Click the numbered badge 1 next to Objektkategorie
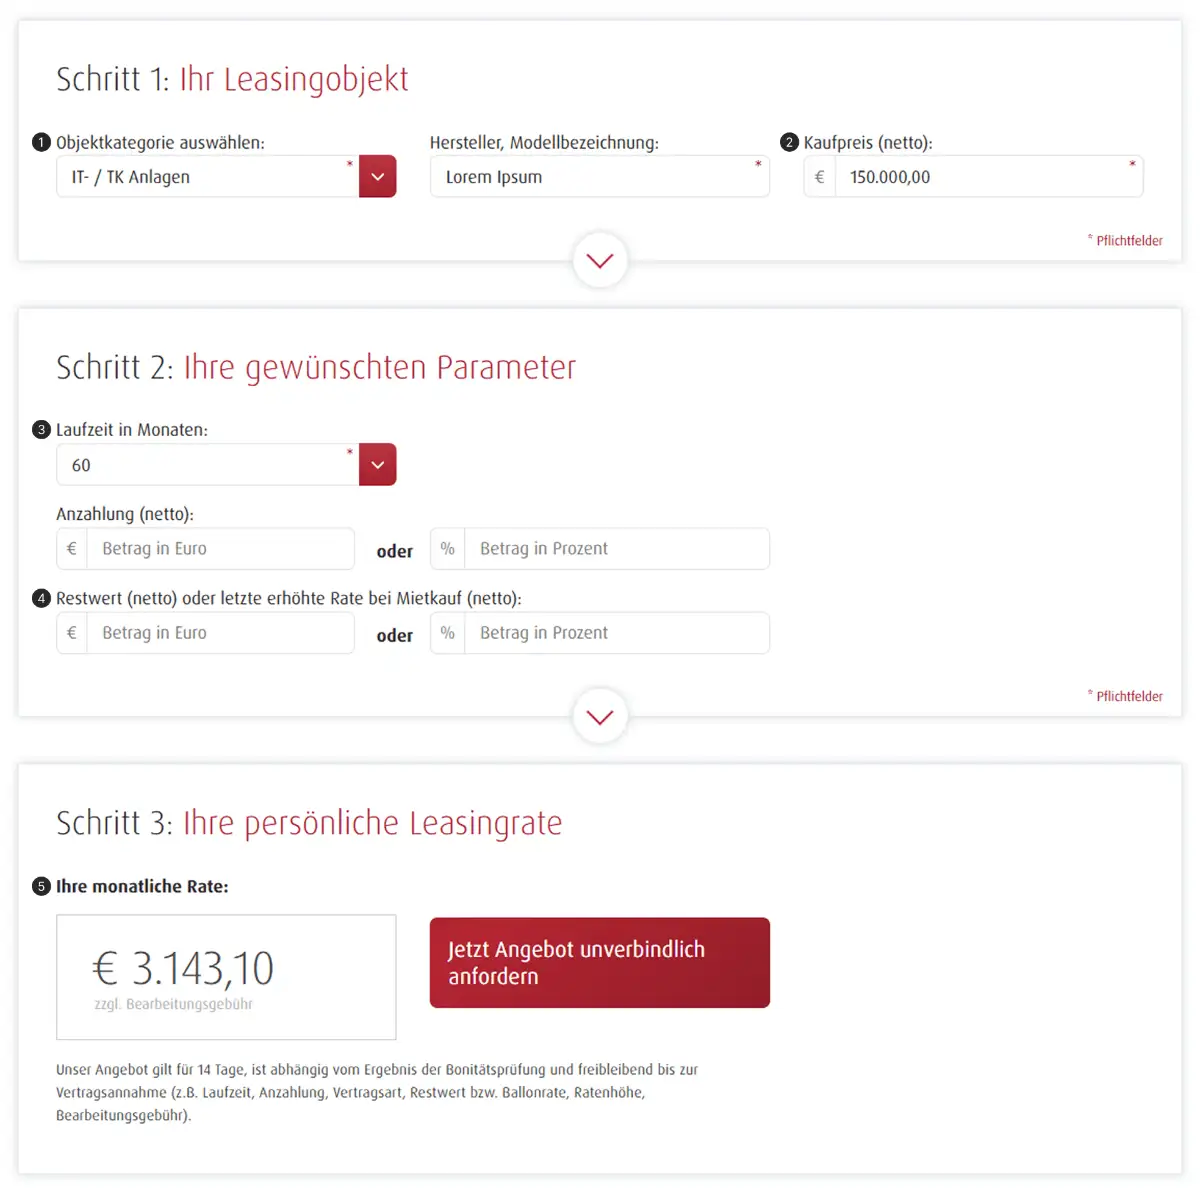This screenshot has height=1189, width=1200. [x=41, y=142]
